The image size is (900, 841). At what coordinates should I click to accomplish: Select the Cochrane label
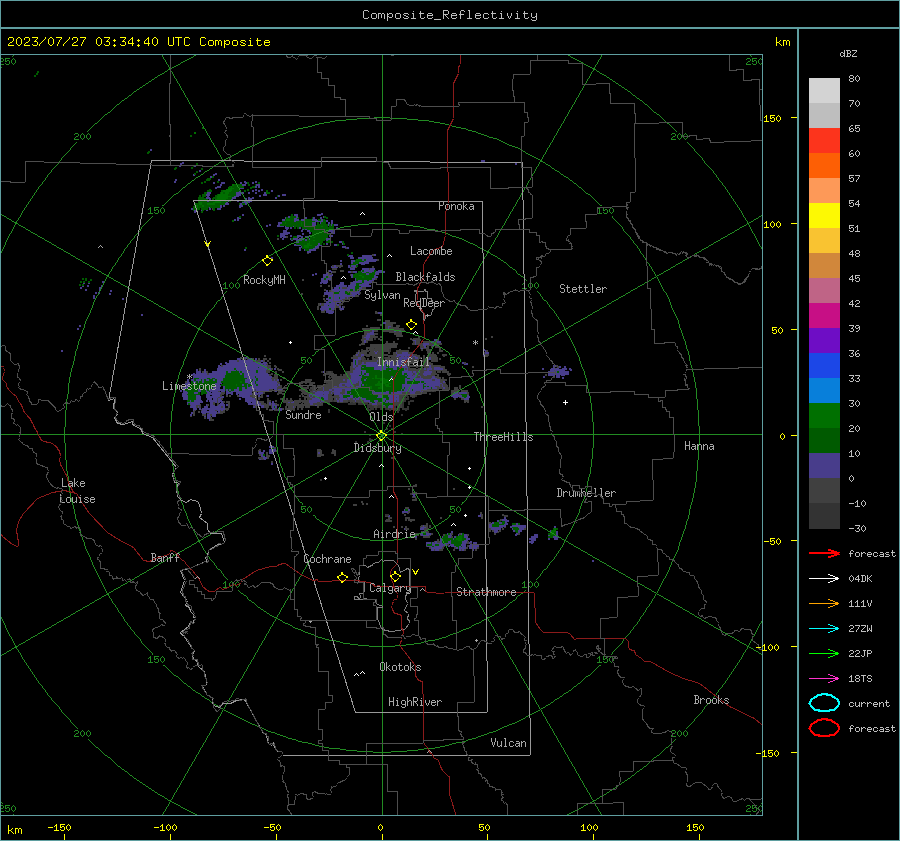click(327, 559)
